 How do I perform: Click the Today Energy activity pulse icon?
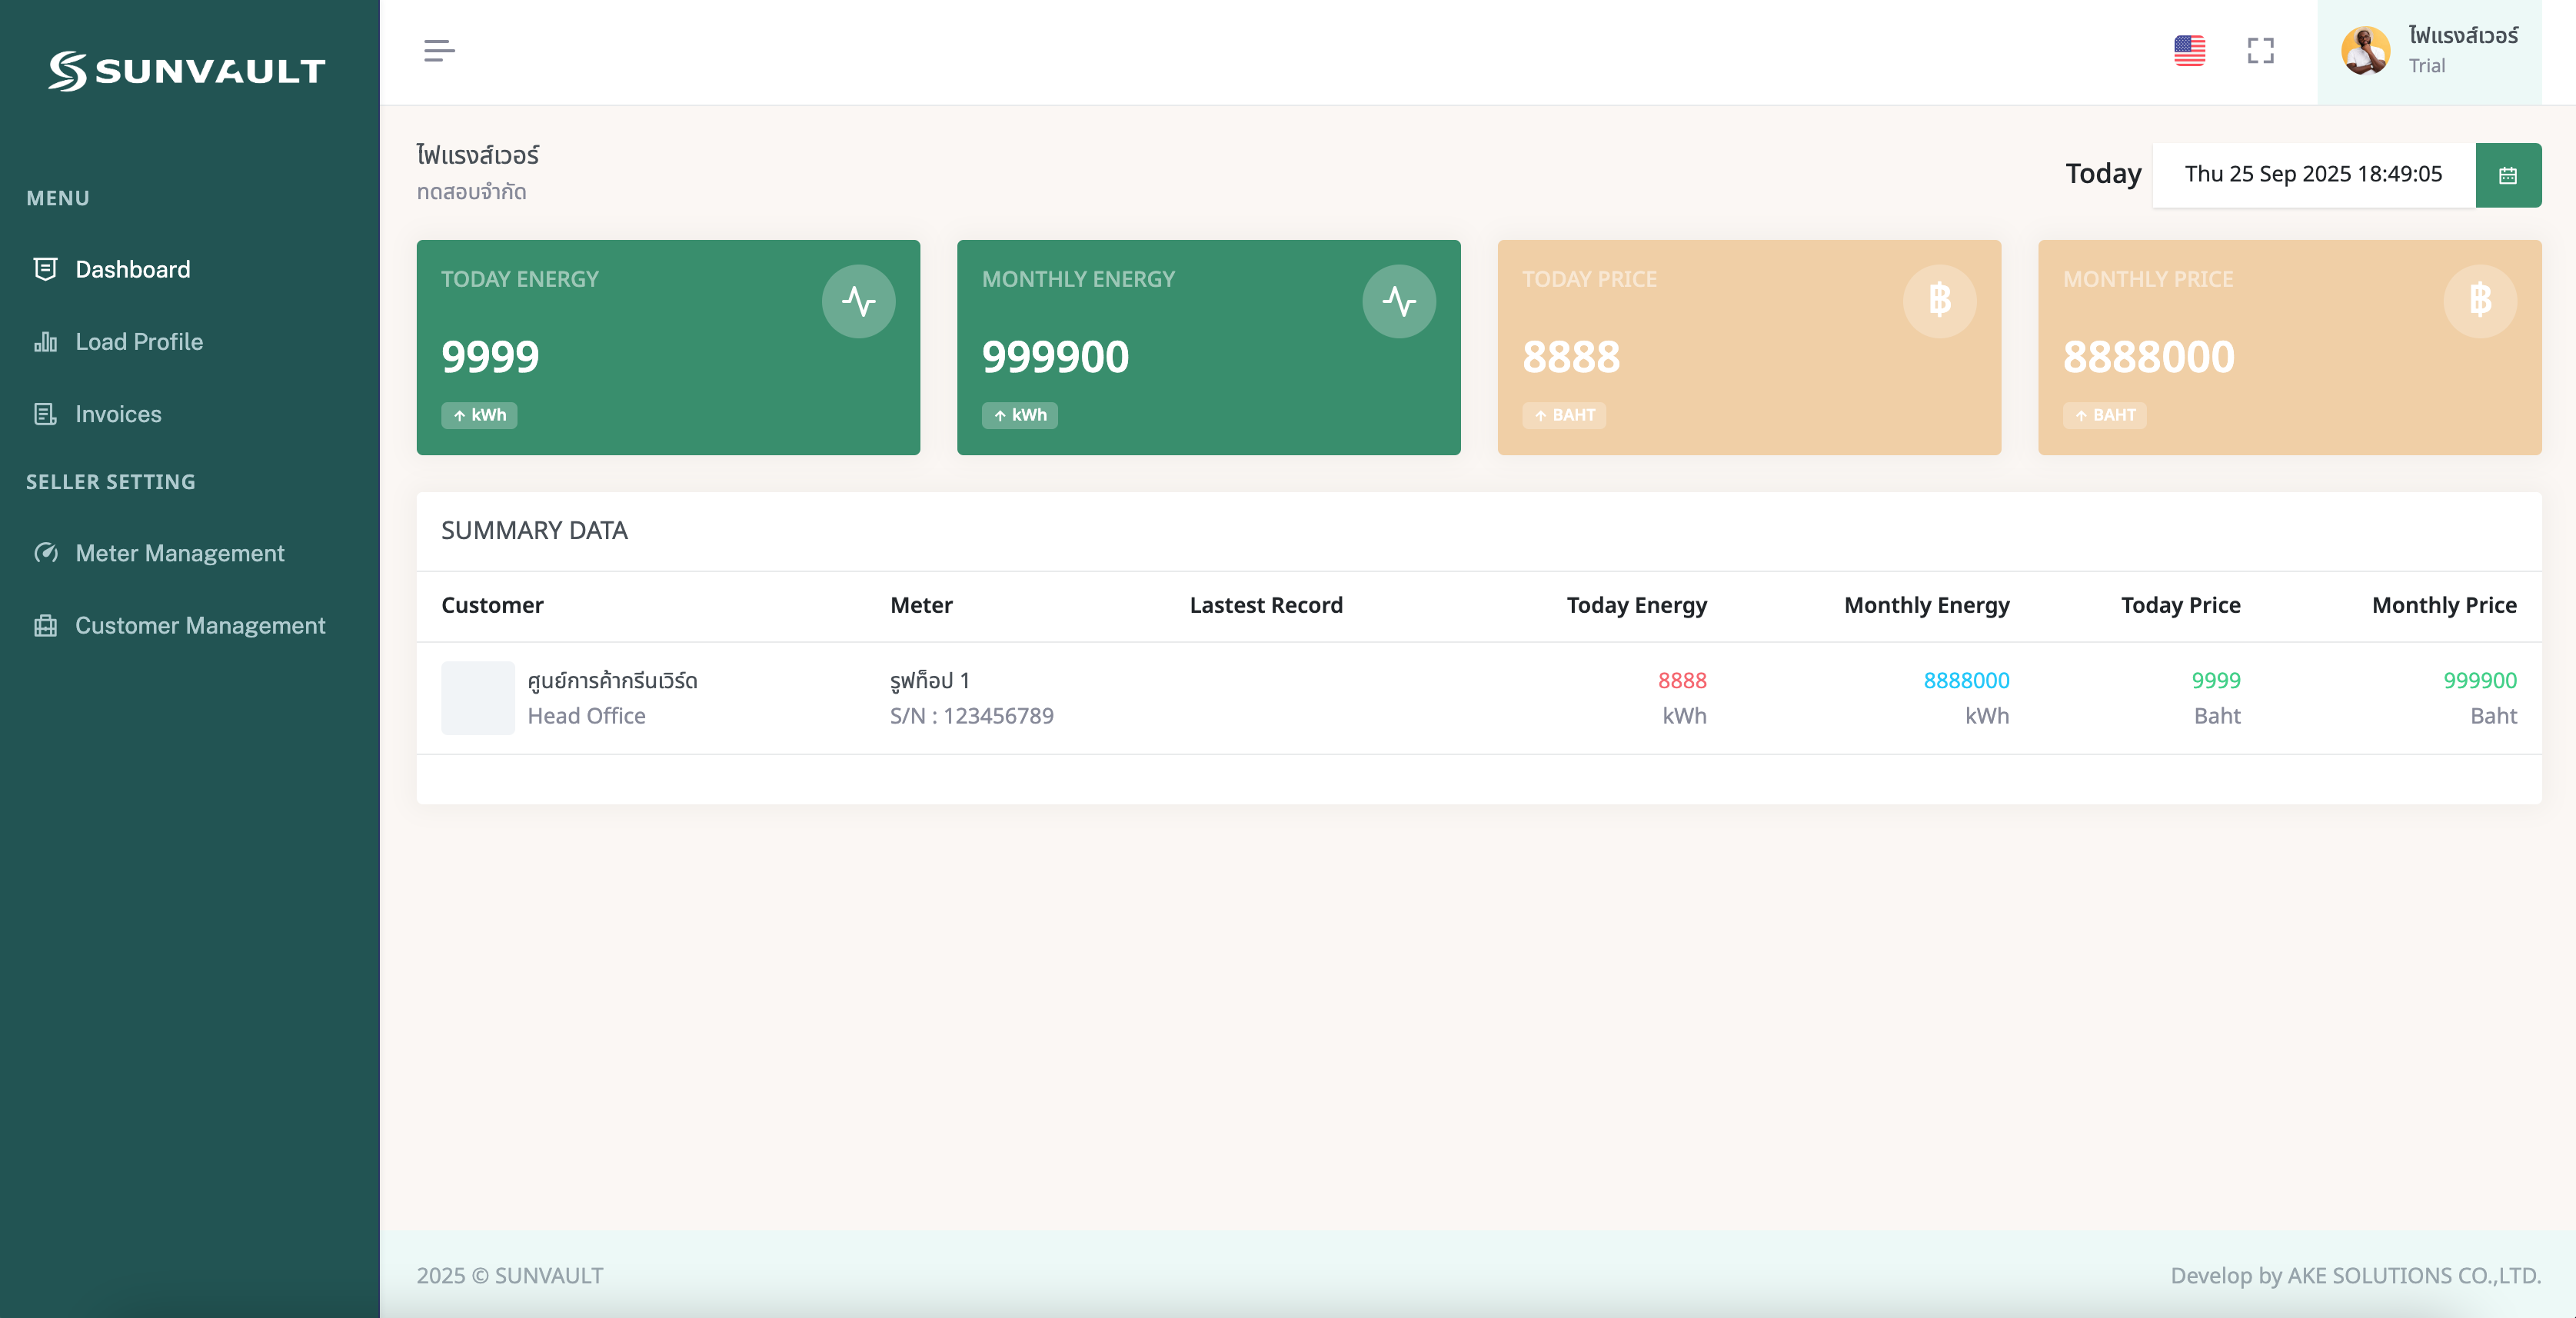click(858, 301)
